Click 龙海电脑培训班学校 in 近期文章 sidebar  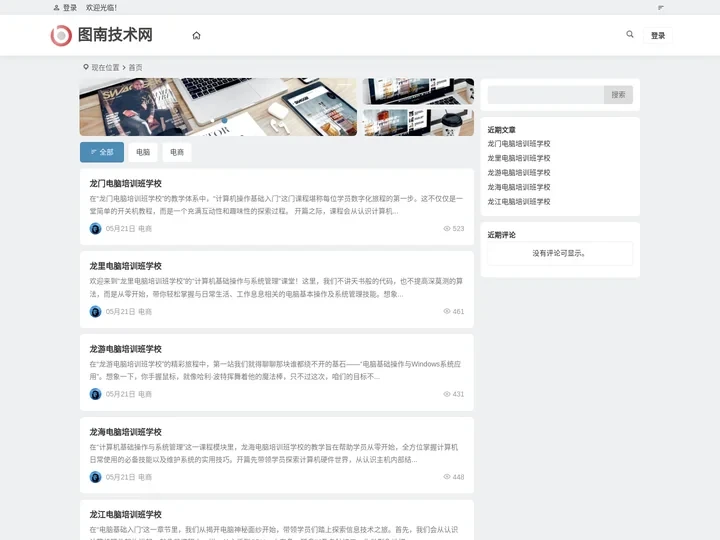[x=519, y=187]
